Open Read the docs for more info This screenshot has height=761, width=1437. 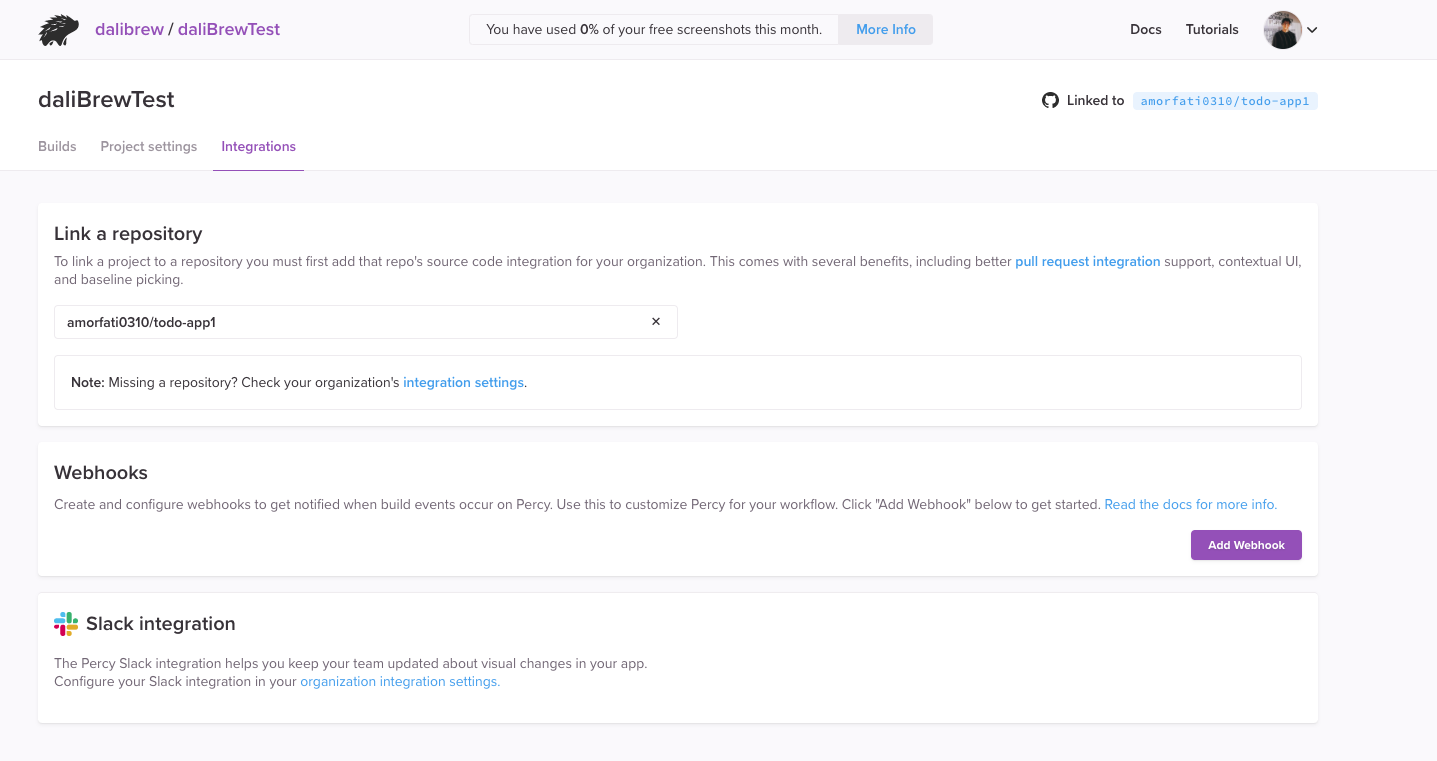(x=1191, y=505)
